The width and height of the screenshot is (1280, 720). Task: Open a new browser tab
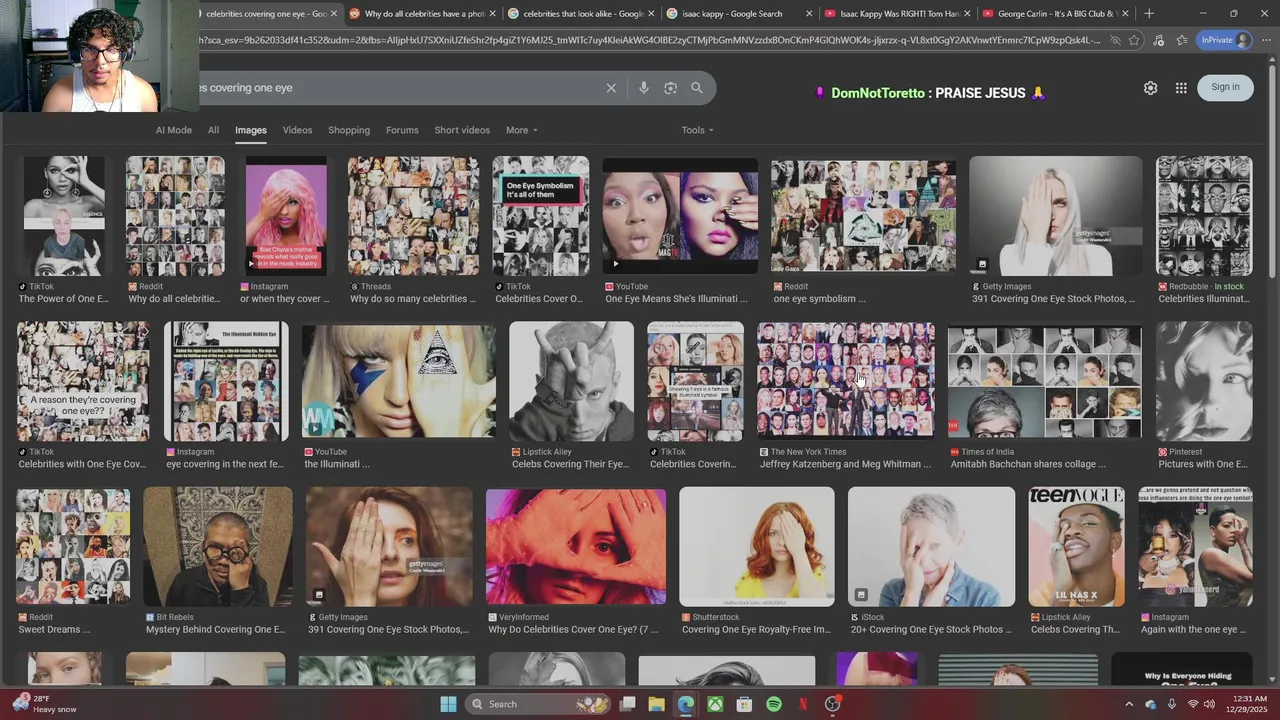(x=1149, y=14)
